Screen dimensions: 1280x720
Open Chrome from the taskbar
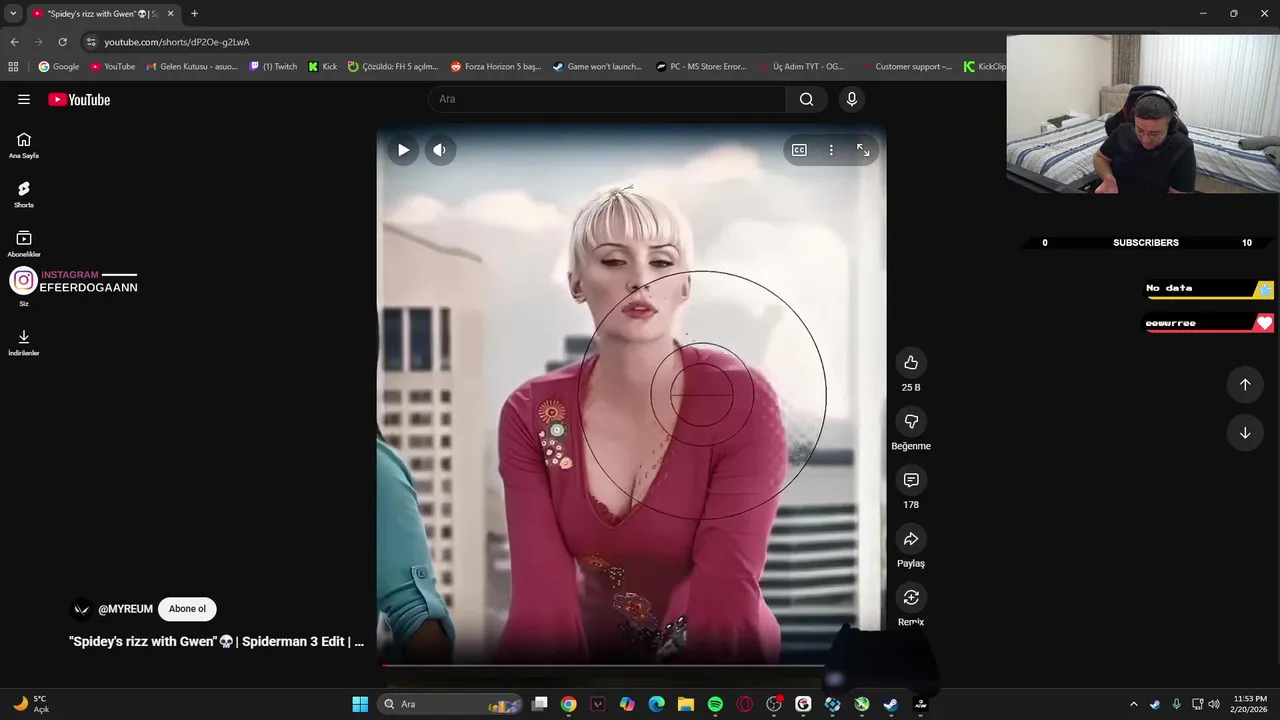coord(569,704)
